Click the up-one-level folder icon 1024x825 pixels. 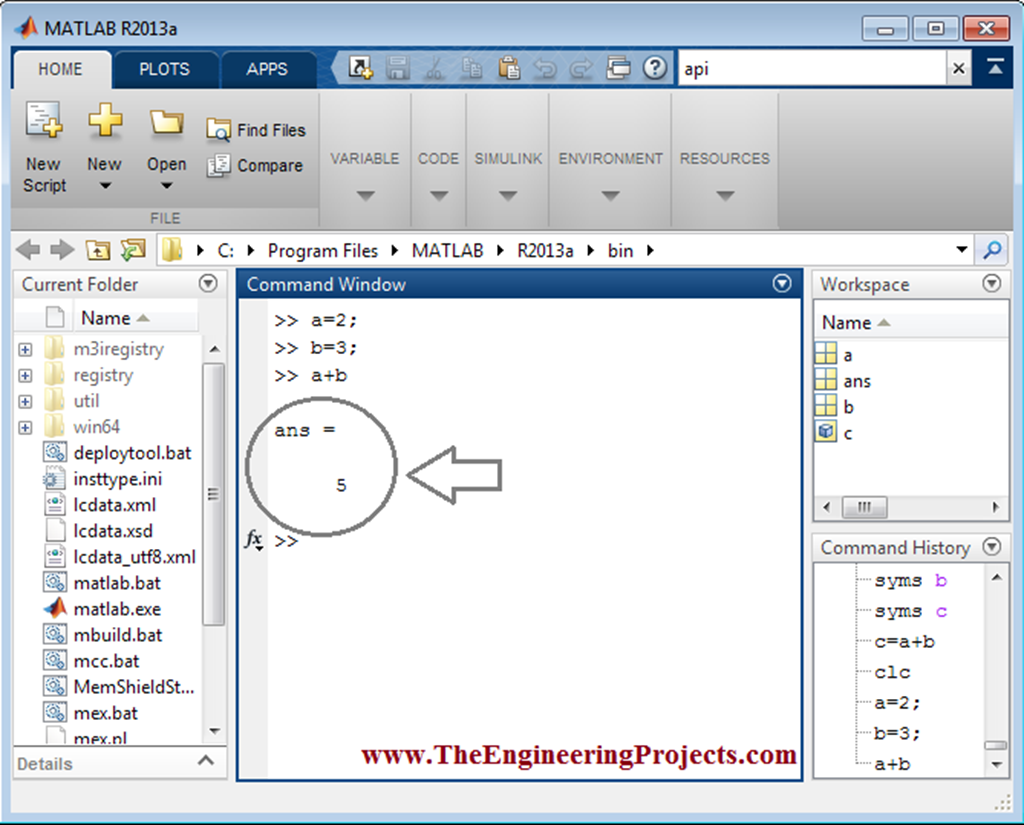click(98, 250)
